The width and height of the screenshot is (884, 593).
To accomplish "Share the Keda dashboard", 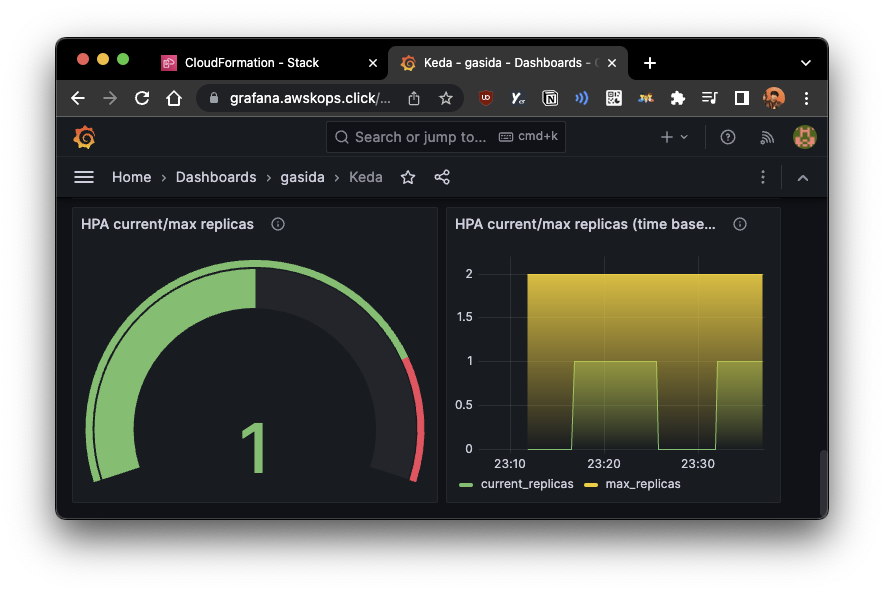I will pyautogui.click(x=442, y=178).
